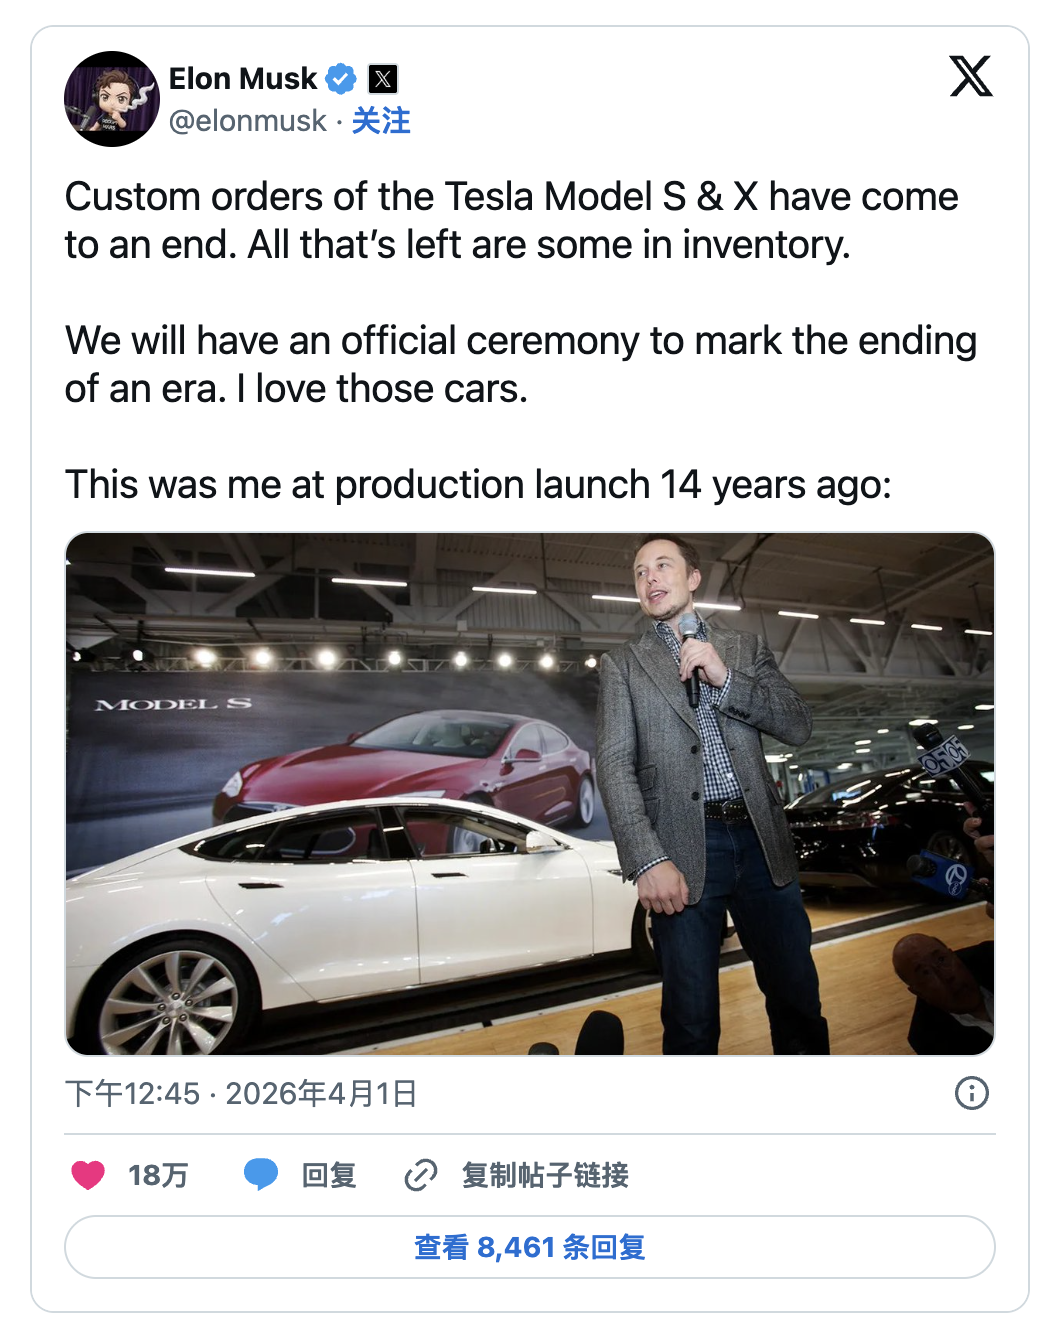Open the X logo in top-right corner
Image resolution: width=1060 pixels, height=1342 pixels.
pyautogui.click(x=970, y=76)
